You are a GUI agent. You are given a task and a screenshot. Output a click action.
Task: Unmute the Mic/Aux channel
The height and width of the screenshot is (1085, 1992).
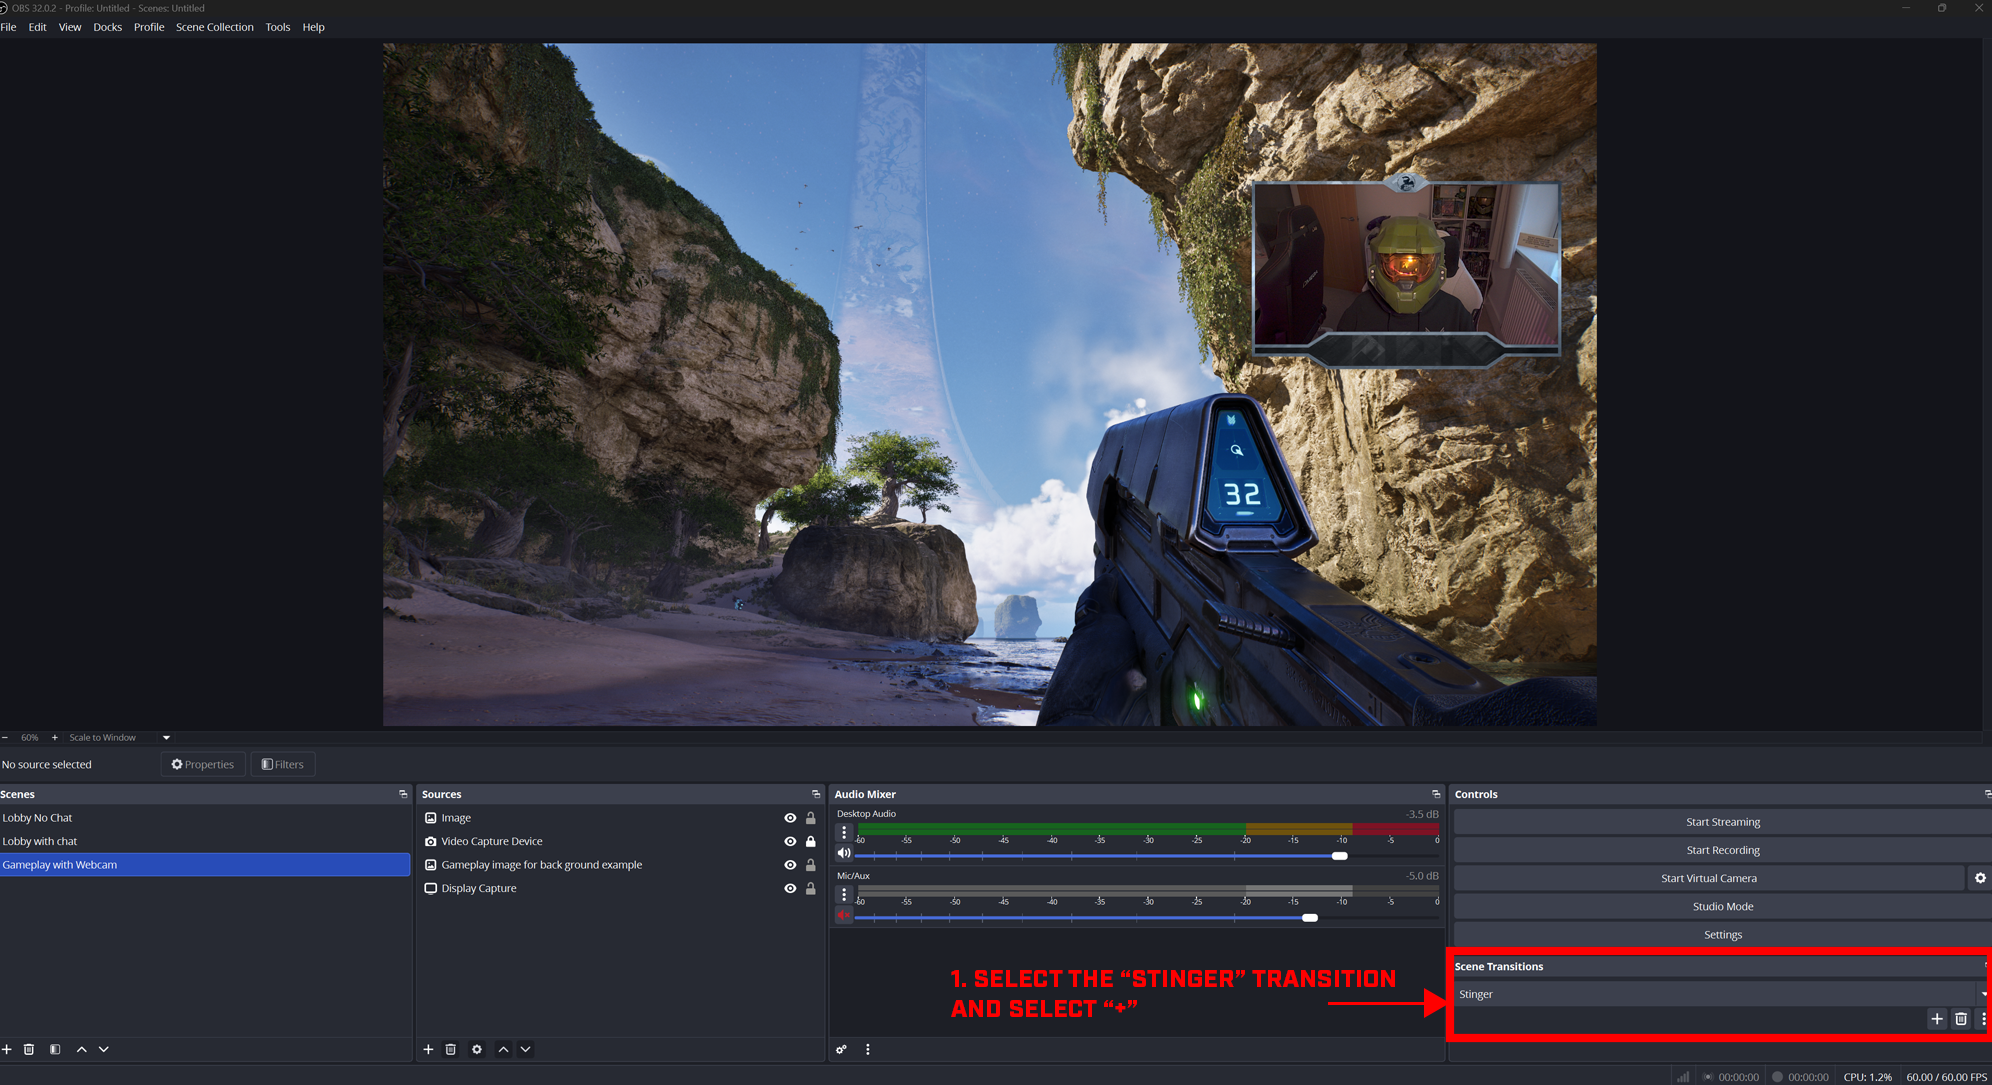tap(844, 915)
